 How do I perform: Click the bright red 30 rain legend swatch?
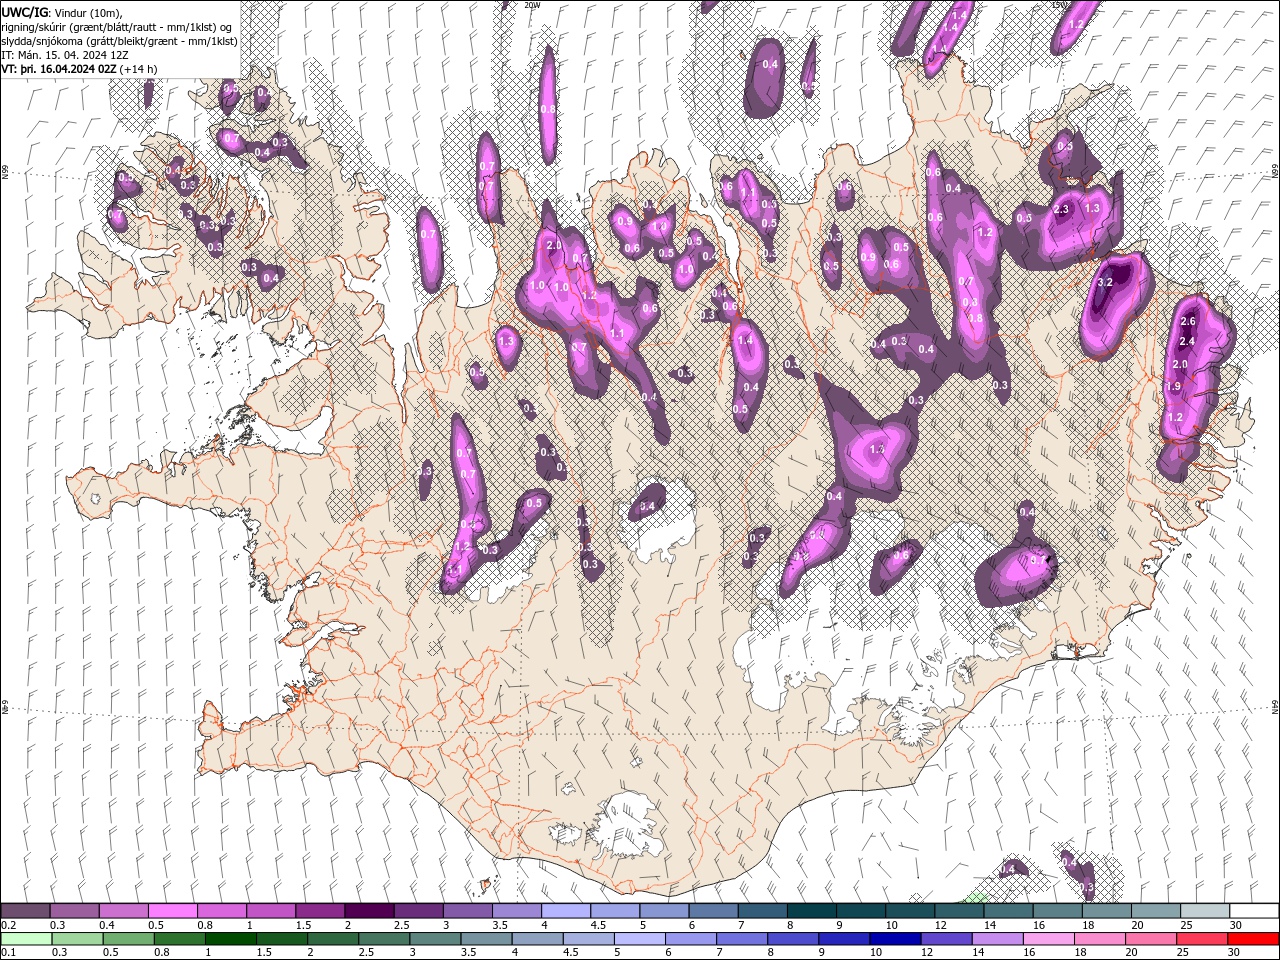click(x=1253, y=939)
